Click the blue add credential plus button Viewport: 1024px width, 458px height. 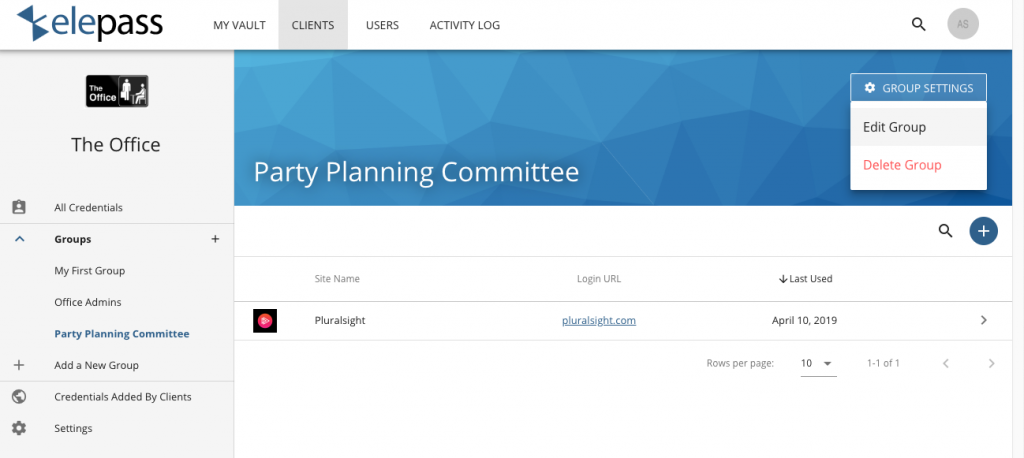click(x=983, y=231)
